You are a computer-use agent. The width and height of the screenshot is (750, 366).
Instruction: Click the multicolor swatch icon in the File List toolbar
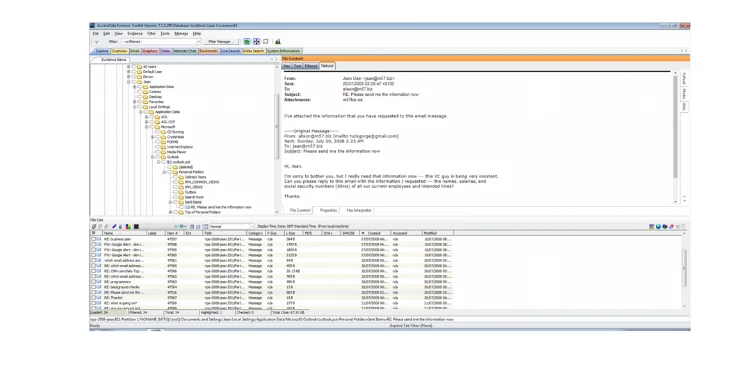click(128, 226)
